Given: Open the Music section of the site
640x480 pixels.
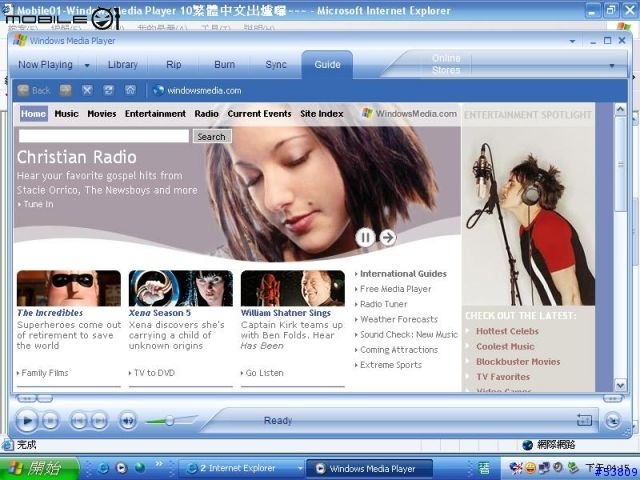Looking at the screenshot, I should 66,114.
